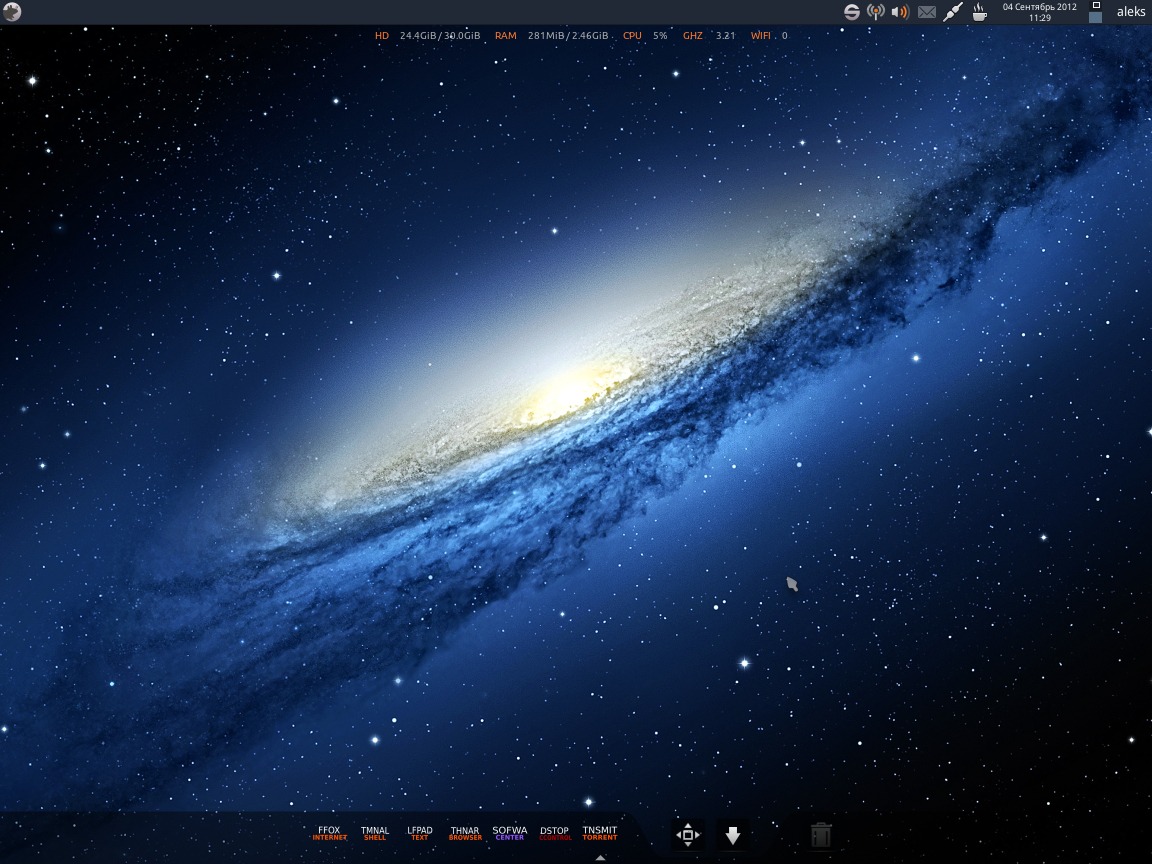Click the four-arrow move icon in dock
The height and width of the screenshot is (864, 1152).
pyautogui.click(x=688, y=835)
